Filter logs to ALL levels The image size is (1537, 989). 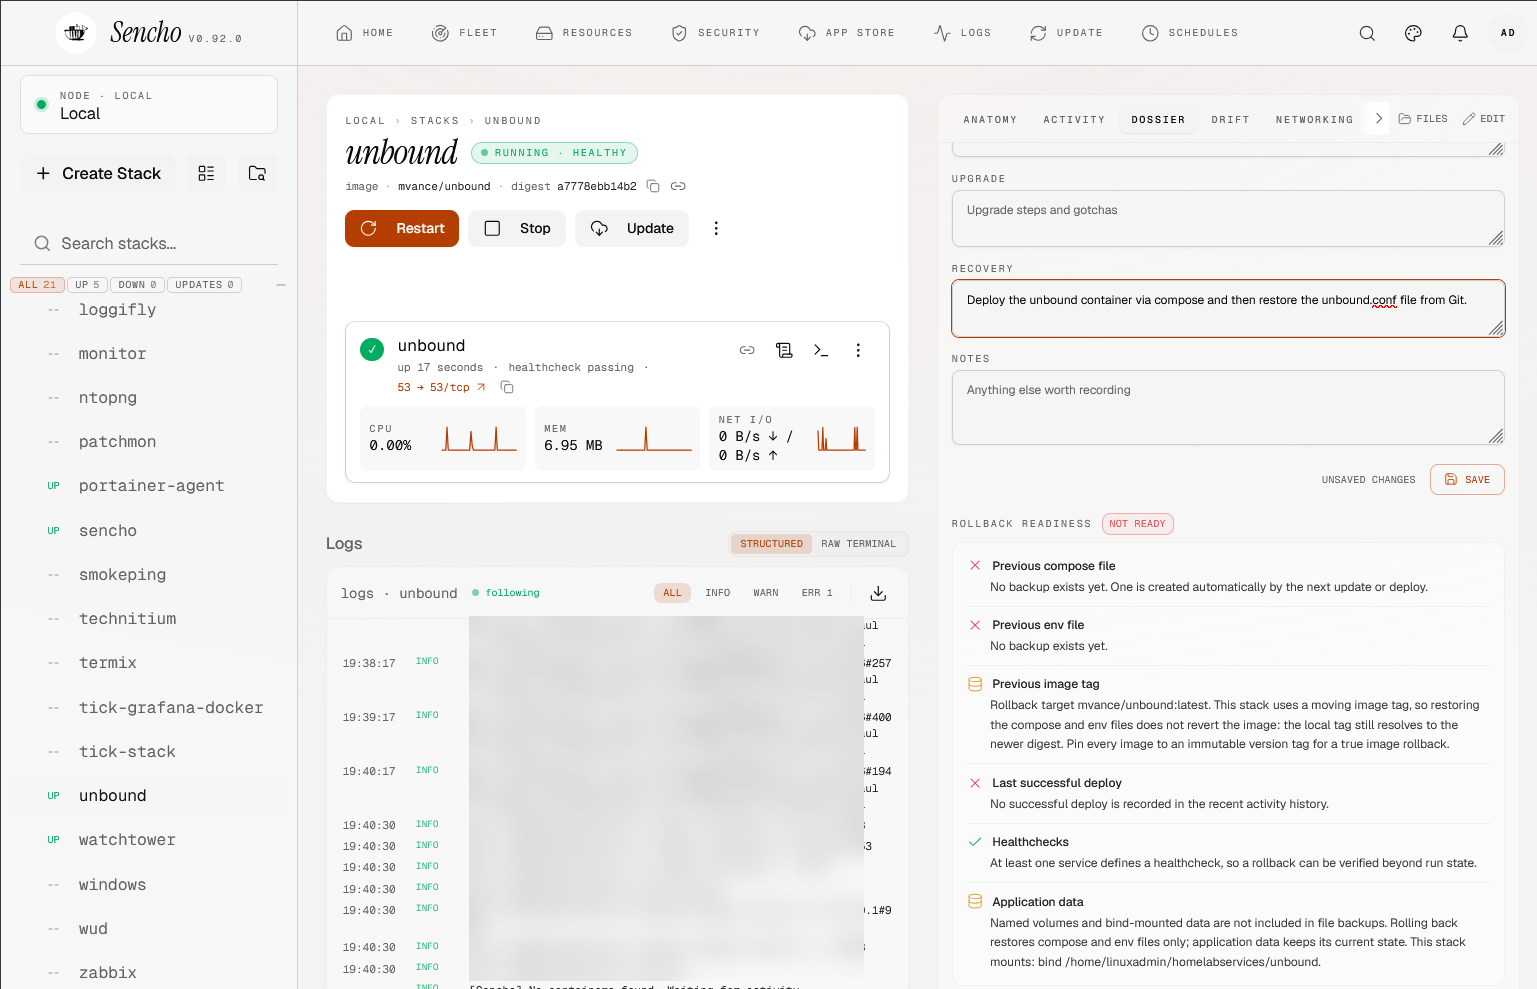pyautogui.click(x=672, y=593)
